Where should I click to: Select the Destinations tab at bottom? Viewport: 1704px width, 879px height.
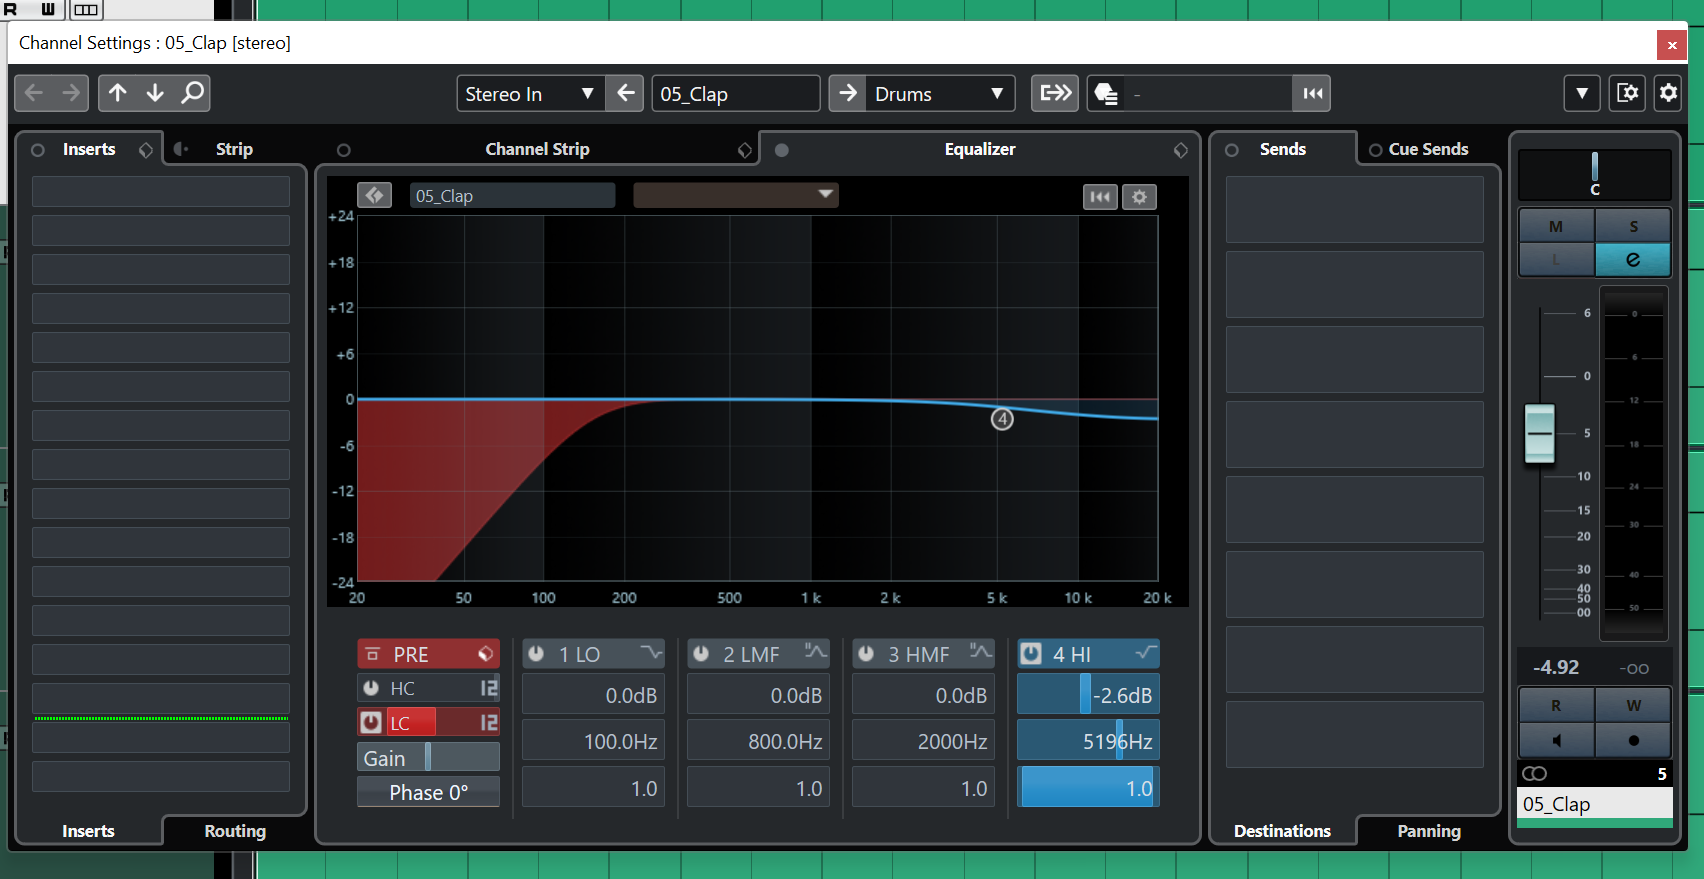coord(1282,831)
